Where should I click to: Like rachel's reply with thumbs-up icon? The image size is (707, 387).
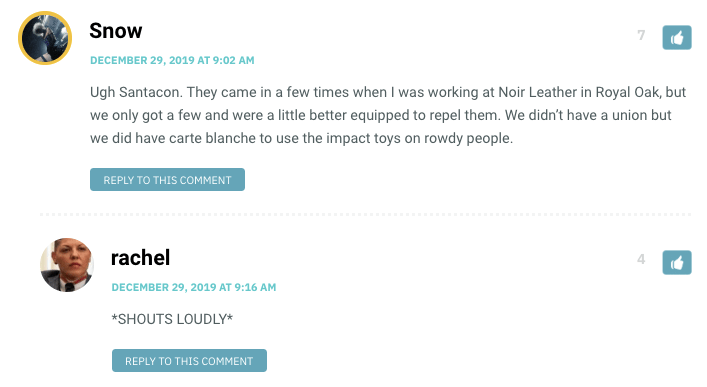pyautogui.click(x=676, y=263)
